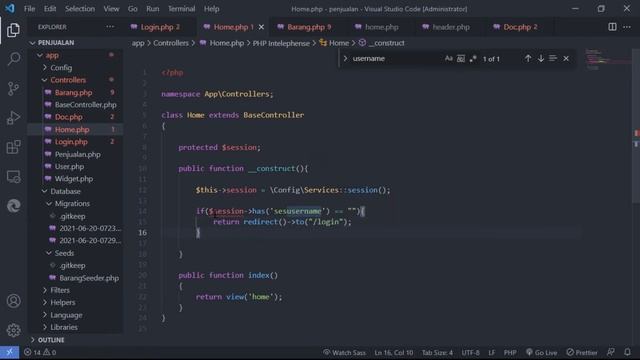Open notifications bell in status bar

coord(627,352)
